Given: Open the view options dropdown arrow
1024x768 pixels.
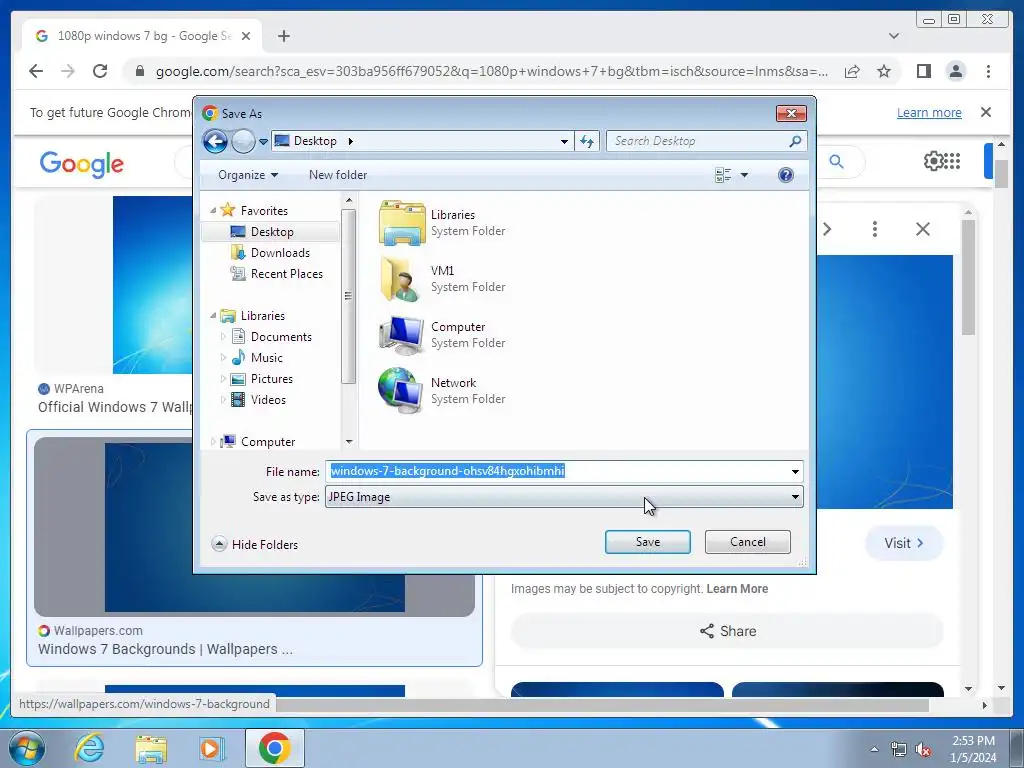Looking at the screenshot, I should [744, 175].
